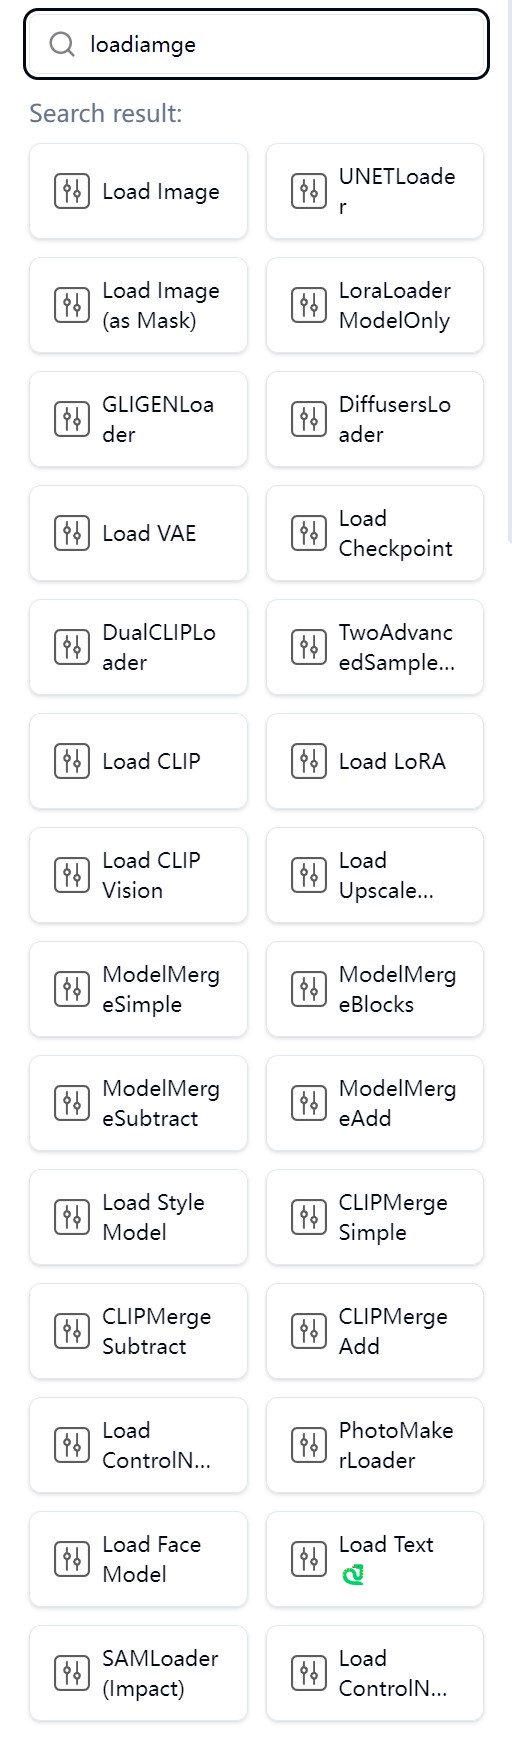Click the green logo under Load Text
This screenshot has width=512, height=1737.
[352, 1575]
